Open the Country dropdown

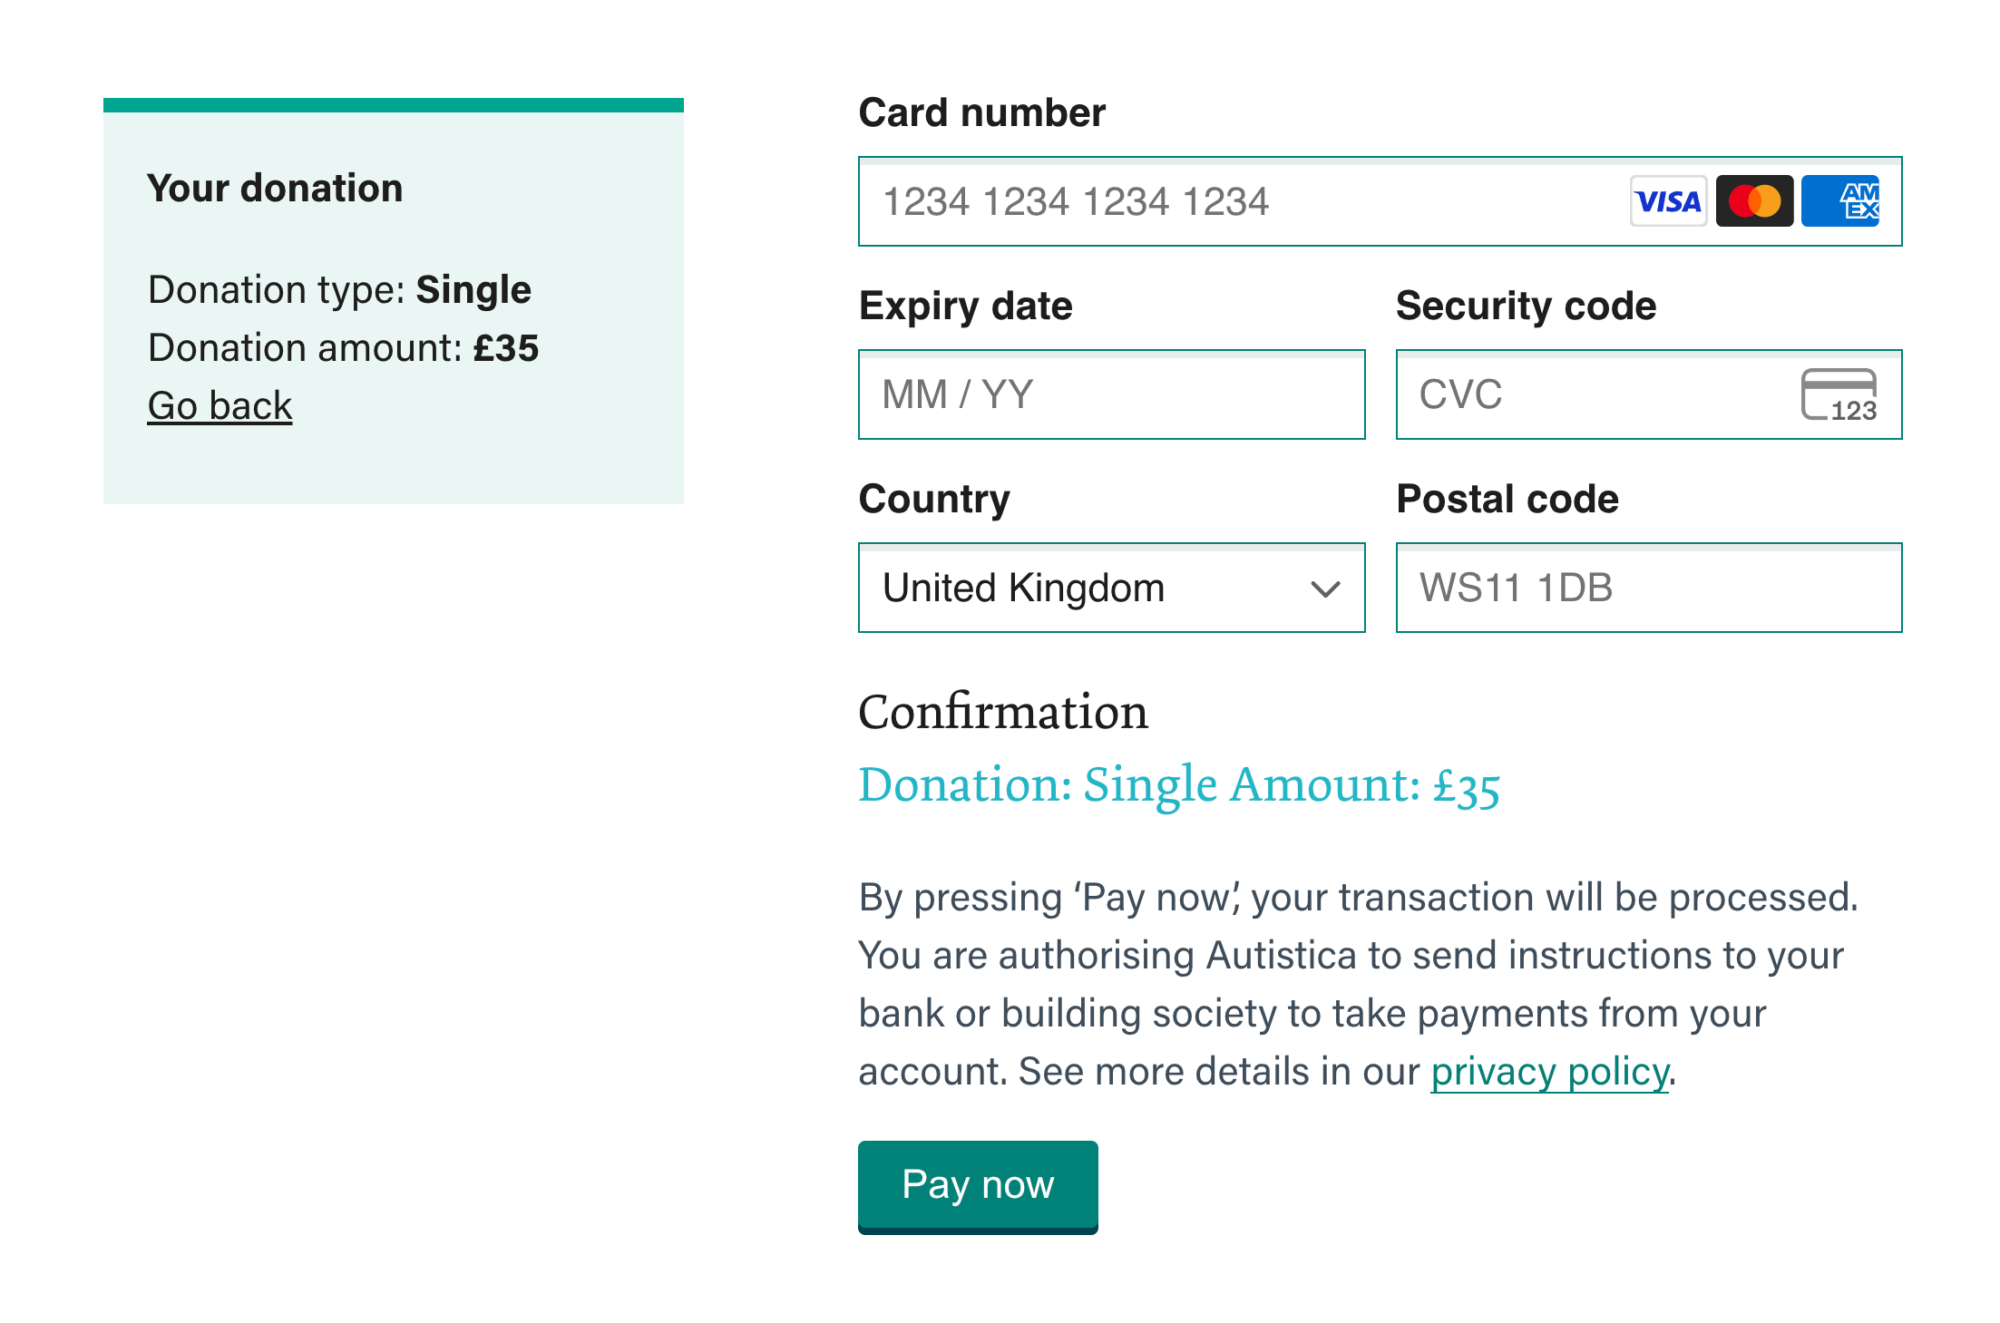1110,588
